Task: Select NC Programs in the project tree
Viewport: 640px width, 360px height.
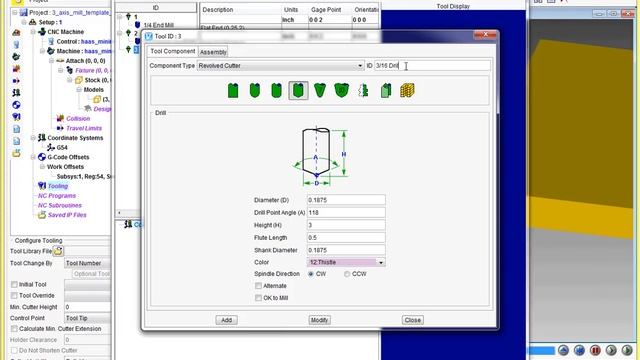Action: click(x=57, y=196)
